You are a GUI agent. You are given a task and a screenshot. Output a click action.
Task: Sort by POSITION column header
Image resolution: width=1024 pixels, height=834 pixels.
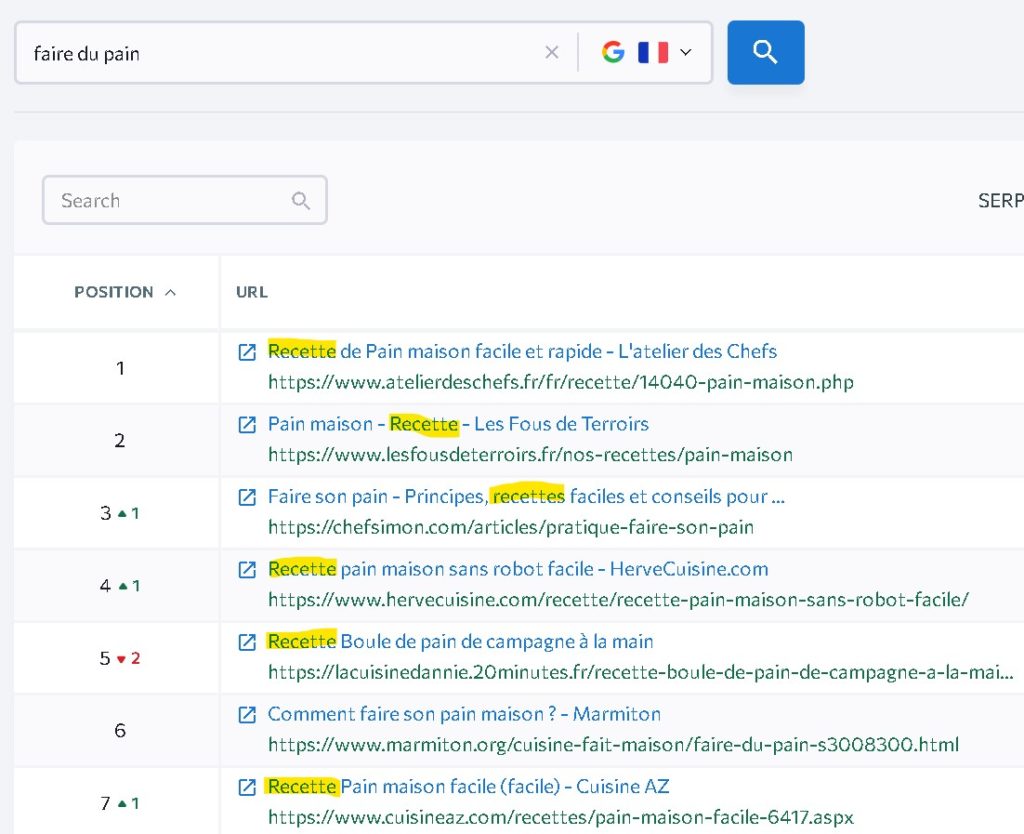[x=125, y=292]
